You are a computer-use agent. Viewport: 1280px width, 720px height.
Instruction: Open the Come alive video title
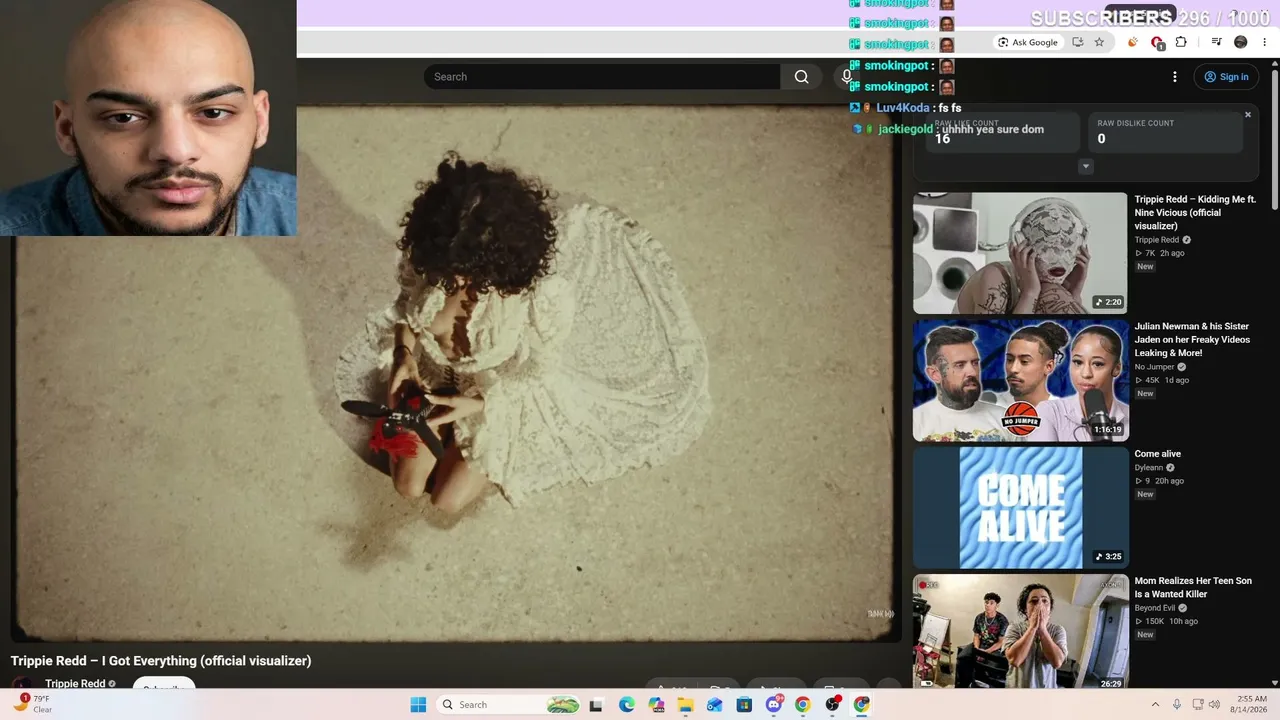[1158, 454]
